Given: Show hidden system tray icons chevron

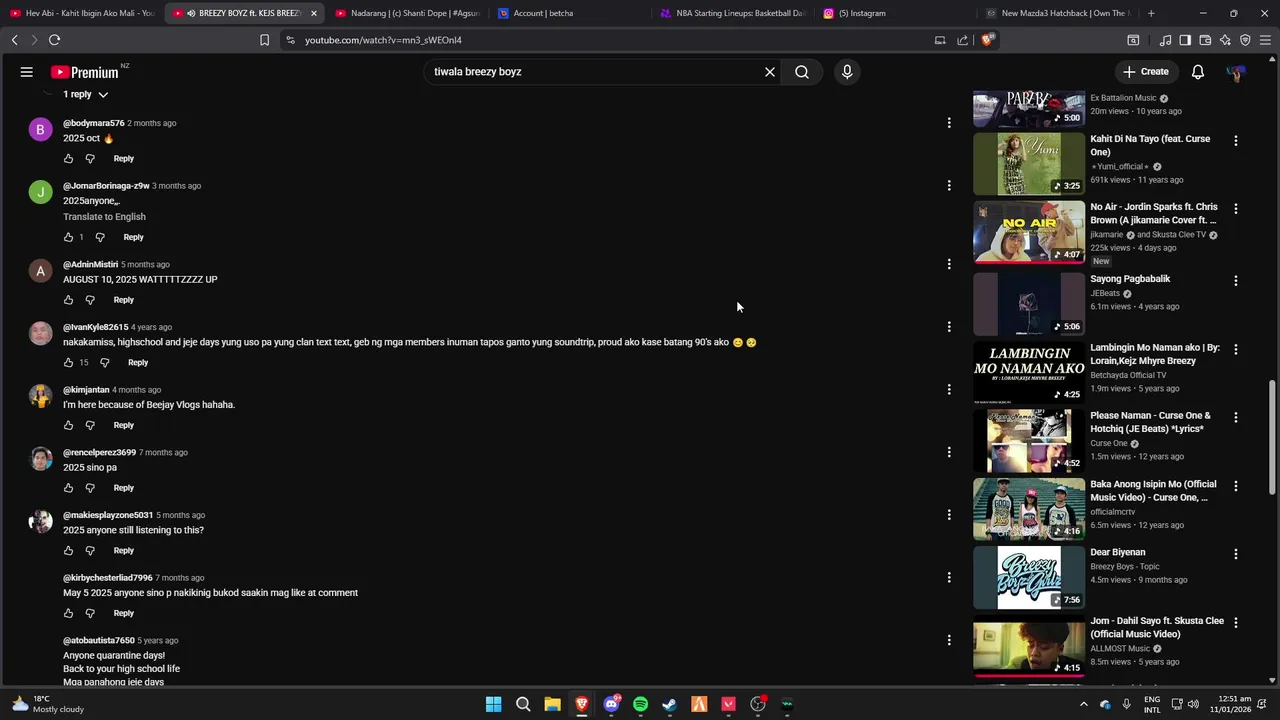Looking at the screenshot, I should (x=1083, y=704).
